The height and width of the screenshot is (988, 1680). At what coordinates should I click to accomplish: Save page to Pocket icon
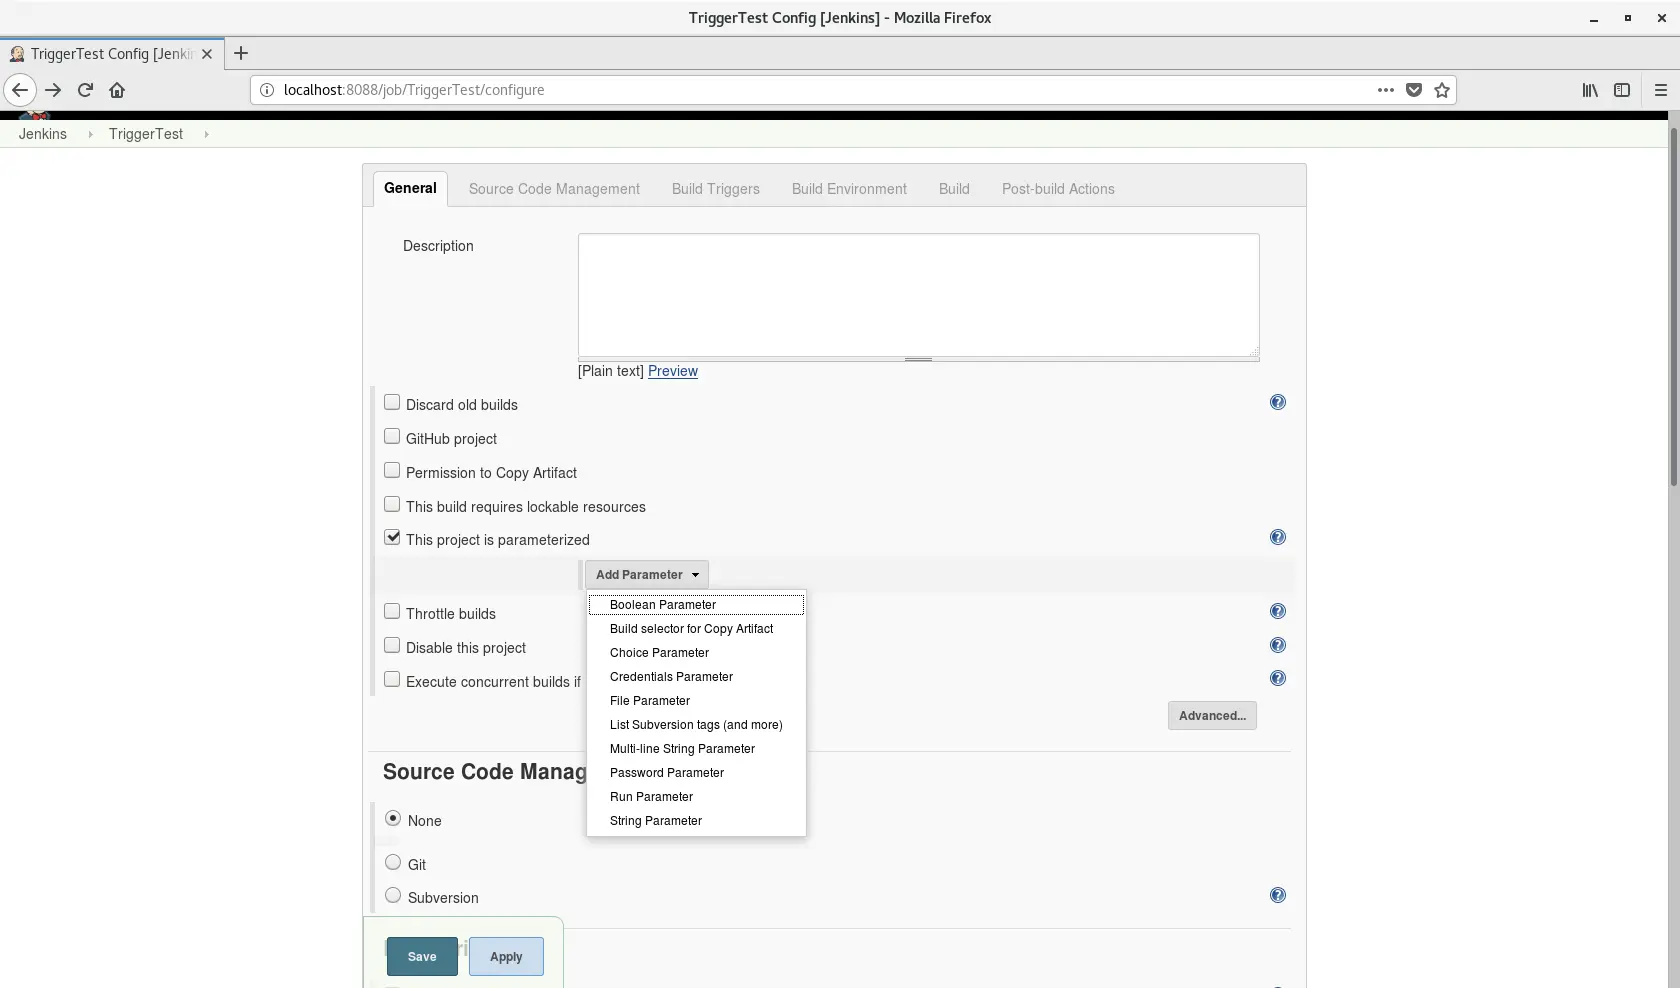pos(1414,90)
